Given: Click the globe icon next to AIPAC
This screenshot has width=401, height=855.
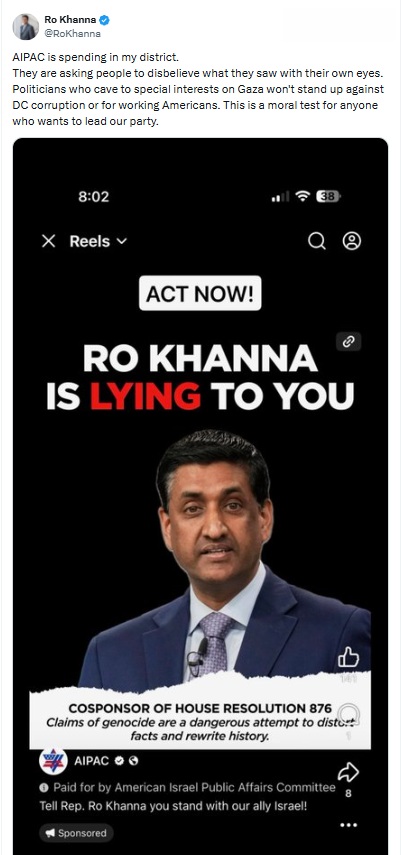Looking at the screenshot, I should click(133, 761).
